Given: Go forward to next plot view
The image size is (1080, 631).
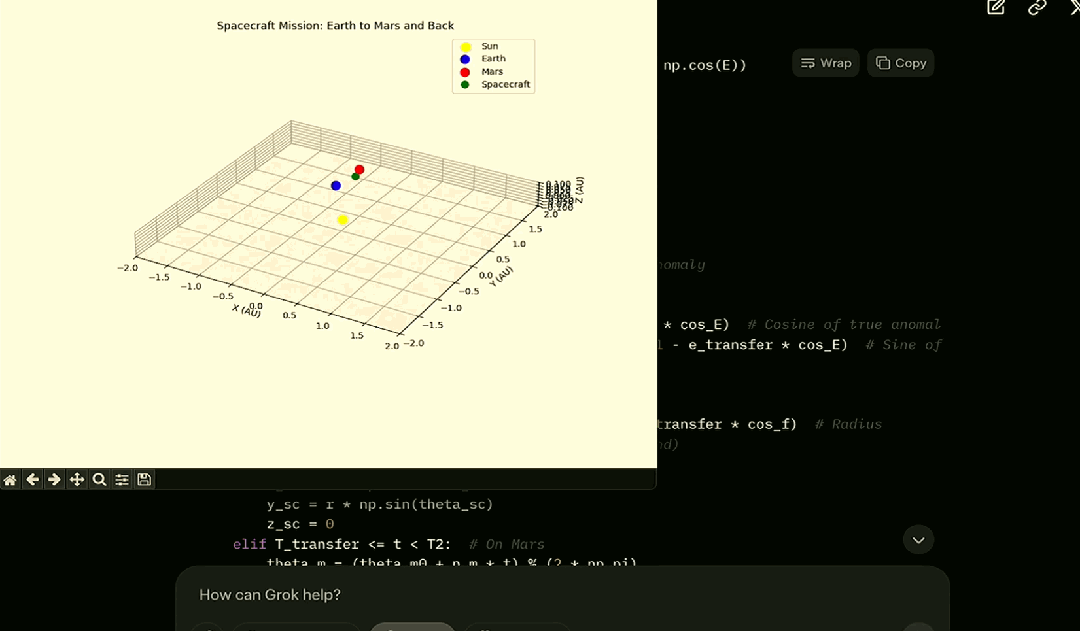Looking at the screenshot, I should pyautogui.click(x=54, y=479).
